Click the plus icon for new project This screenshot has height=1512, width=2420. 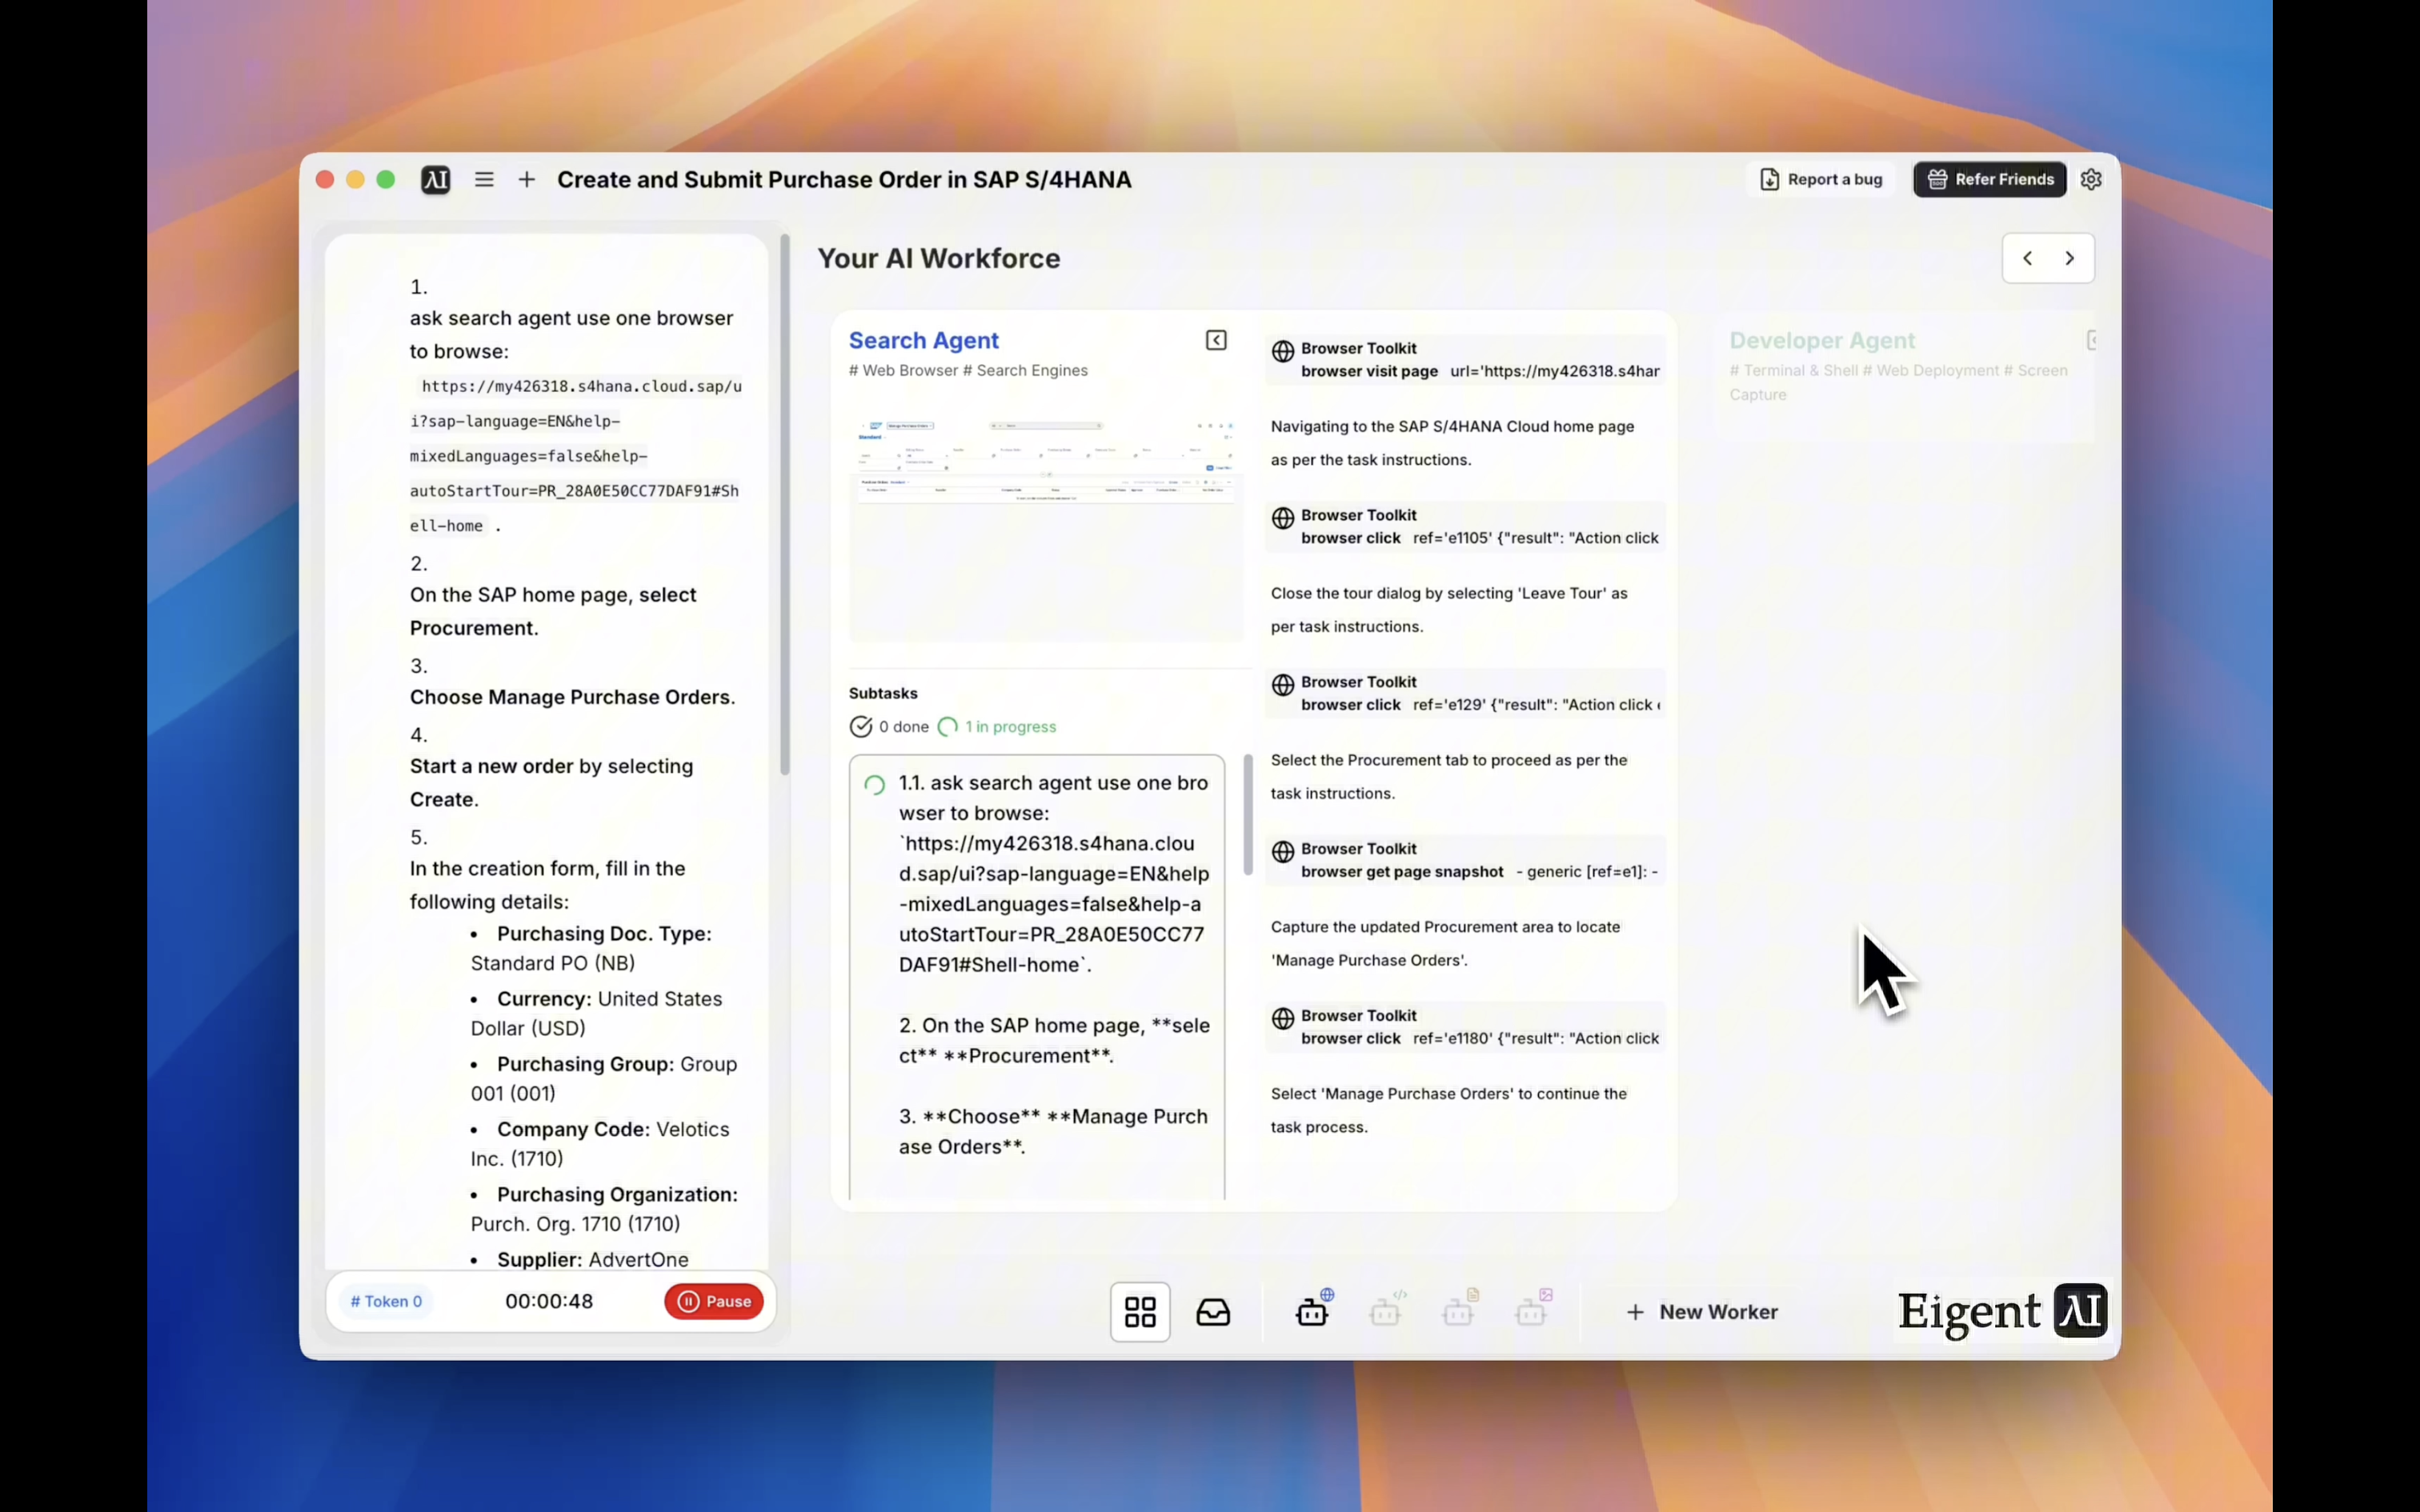(527, 180)
